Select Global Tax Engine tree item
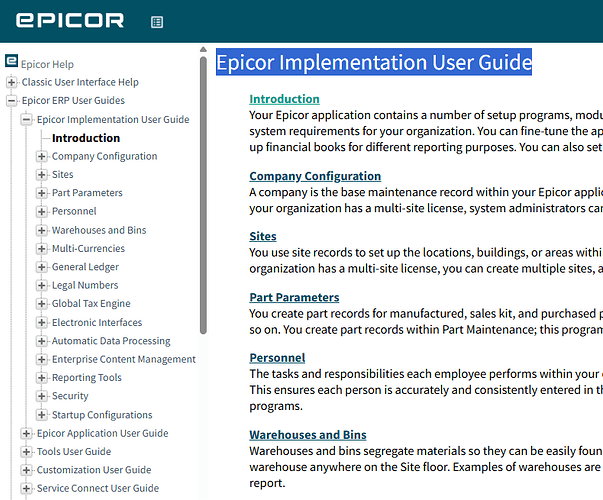The height and width of the screenshot is (500, 603). pyautogui.click(x=91, y=303)
